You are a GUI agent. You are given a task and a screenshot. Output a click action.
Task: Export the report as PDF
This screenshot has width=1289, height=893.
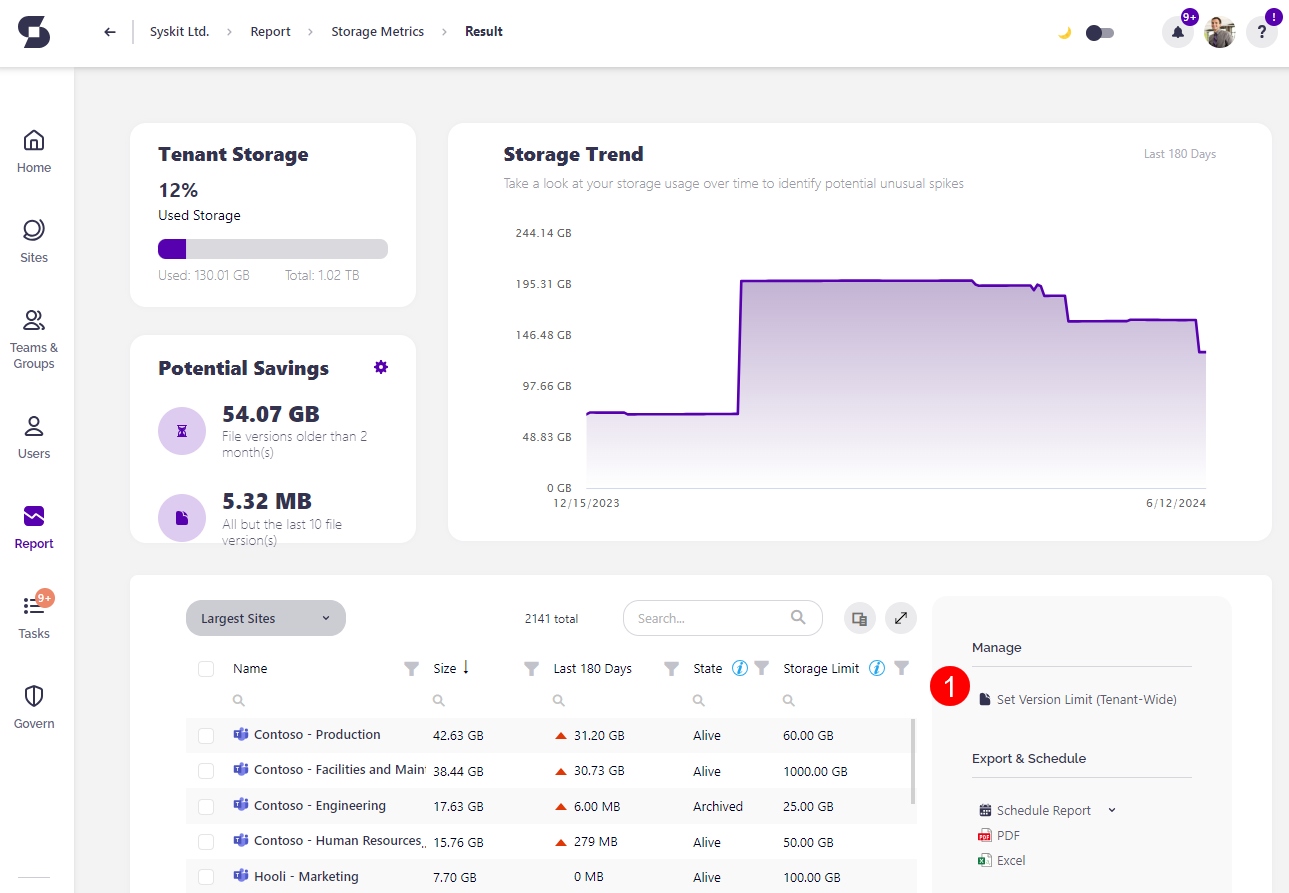pyautogui.click(x=1006, y=835)
